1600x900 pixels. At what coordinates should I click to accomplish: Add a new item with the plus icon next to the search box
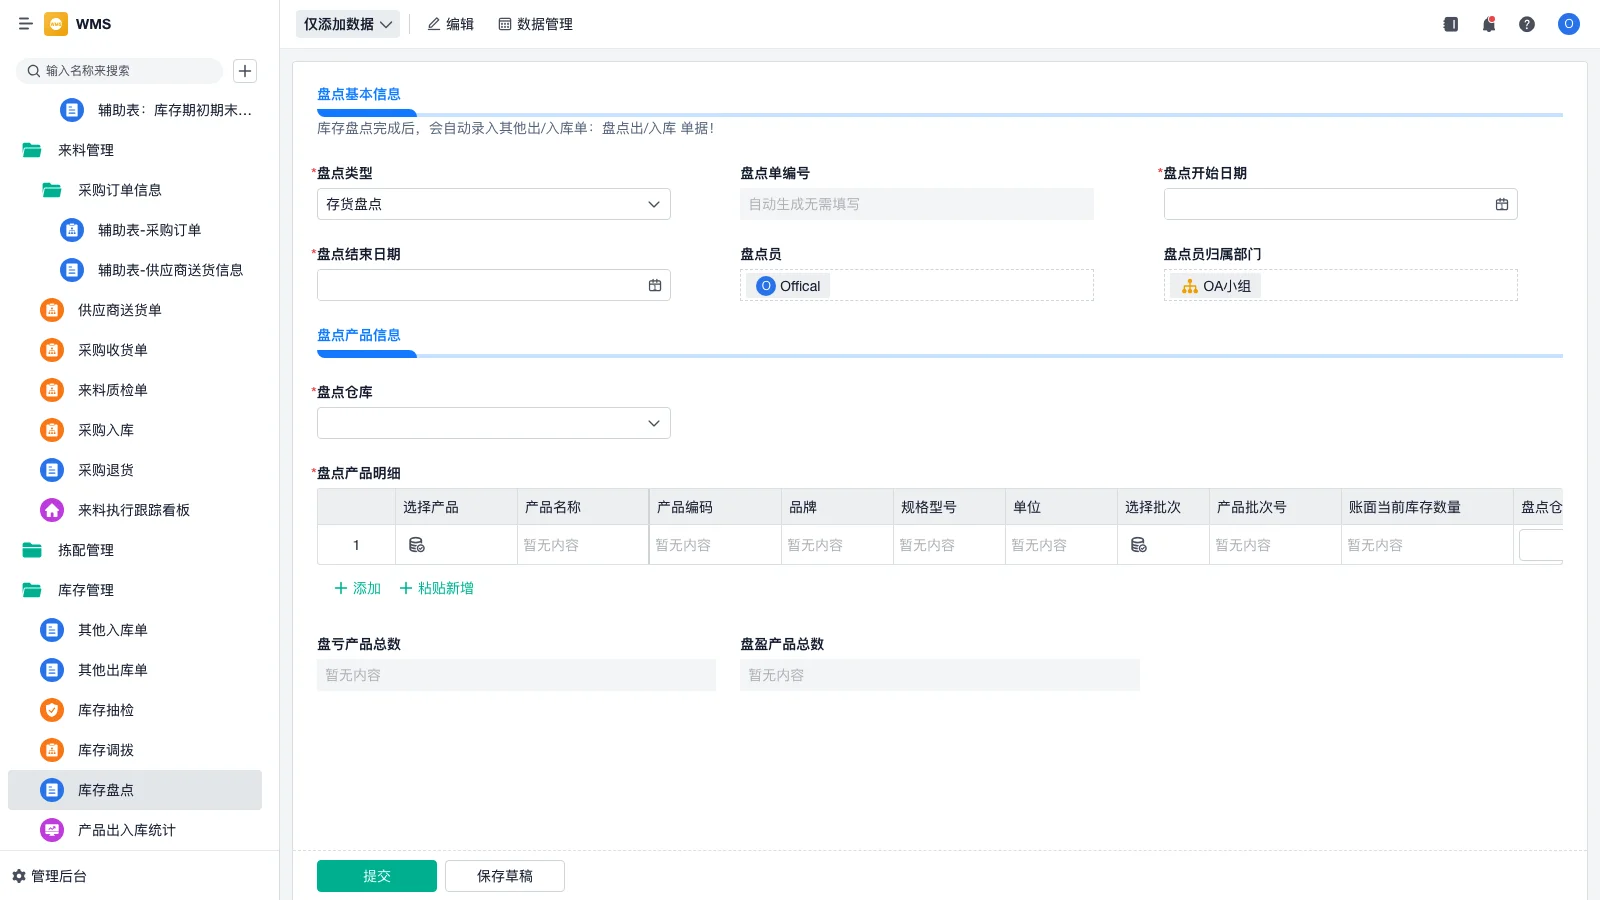(x=245, y=71)
